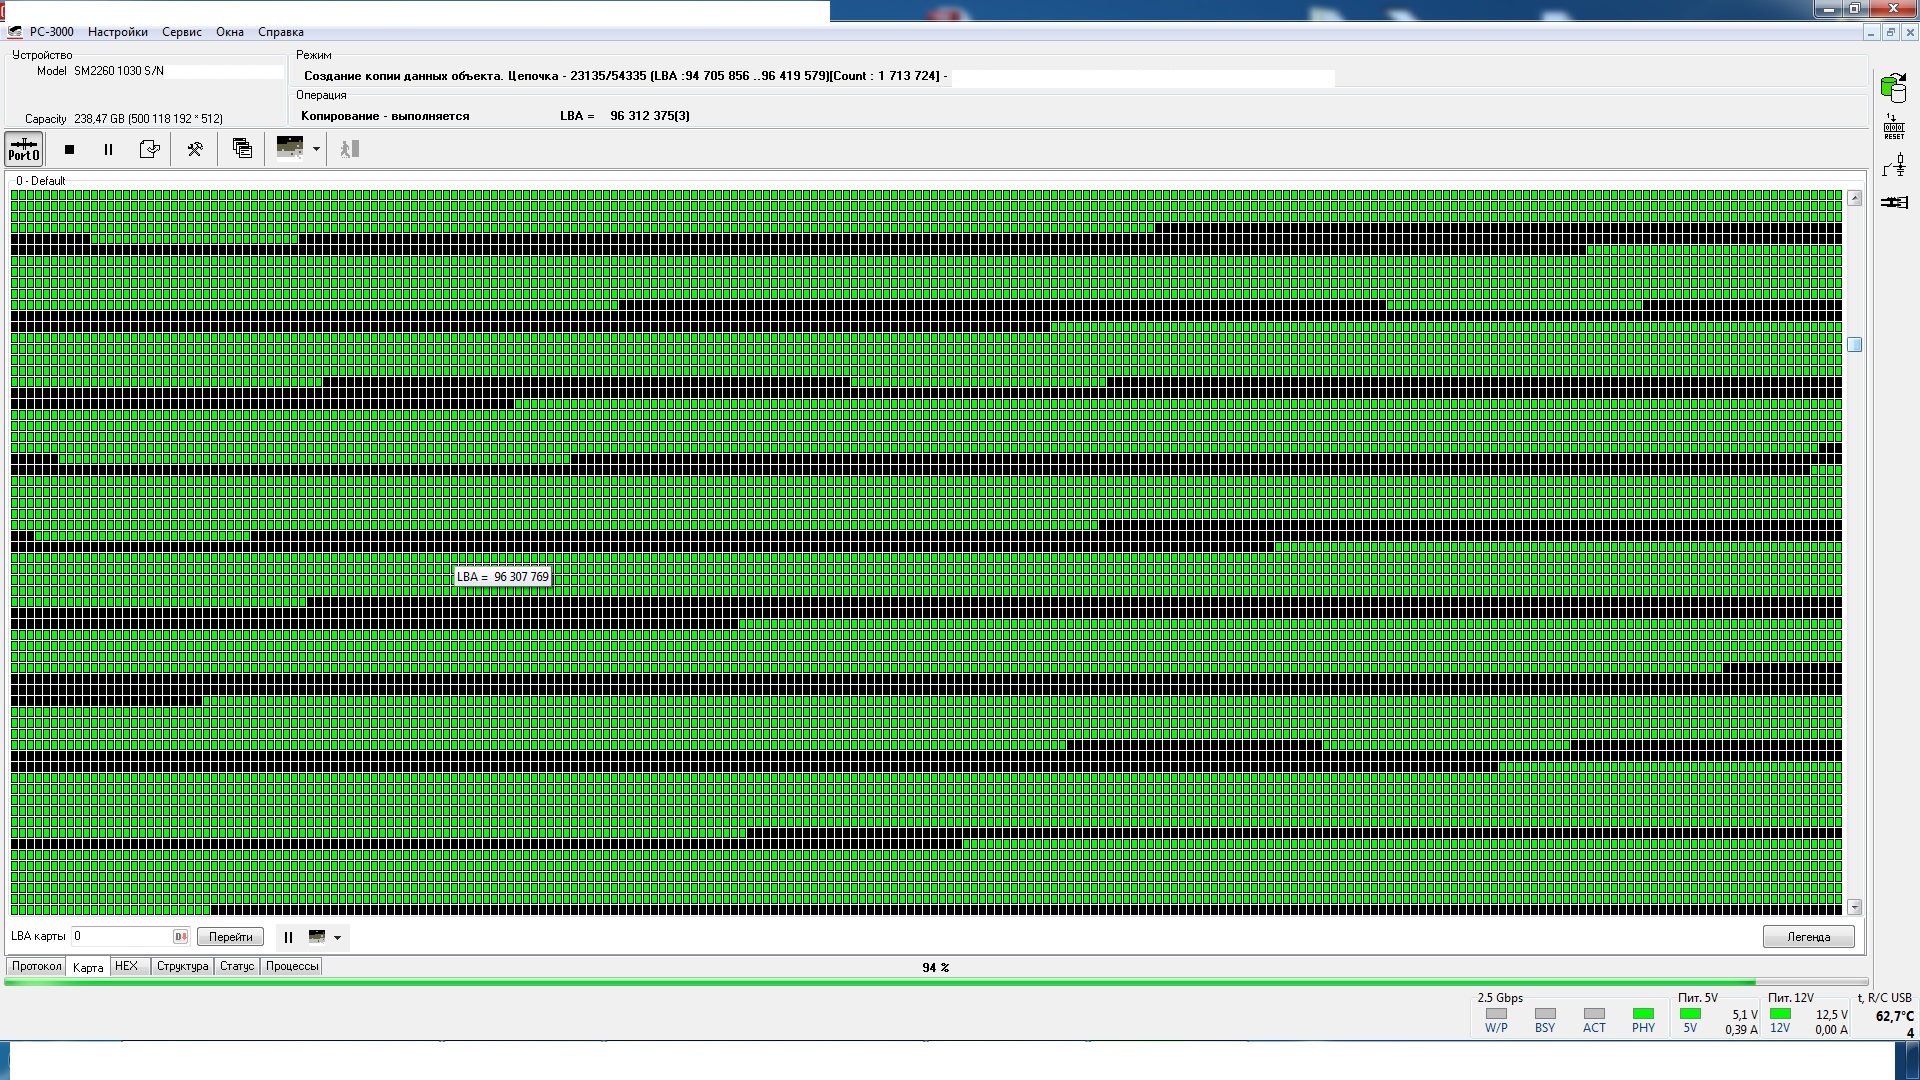Open the Настройки menu
The width and height of the screenshot is (1920, 1080).
click(x=118, y=32)
